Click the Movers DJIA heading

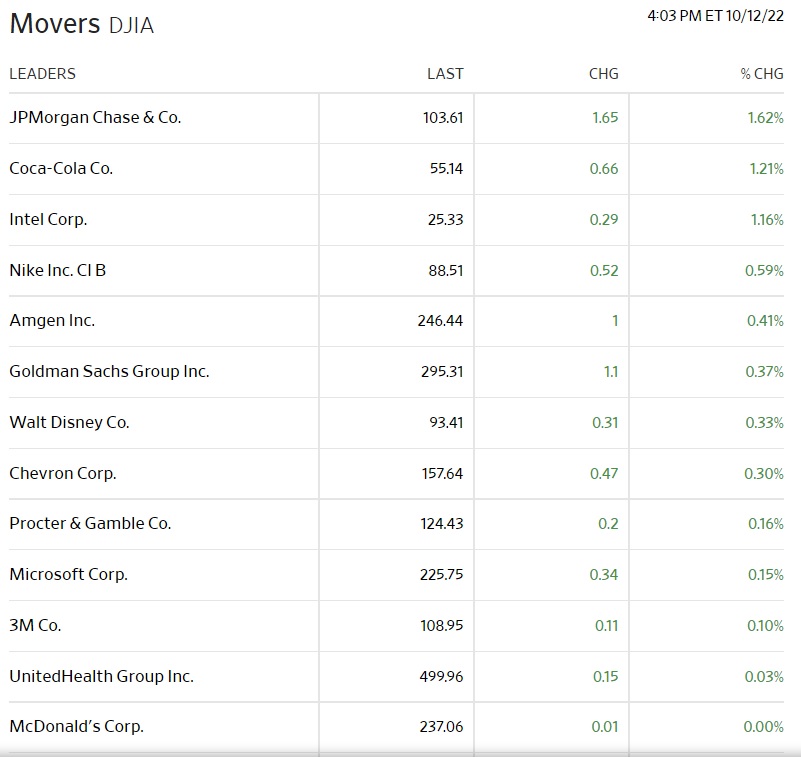[x=82, y=24]
